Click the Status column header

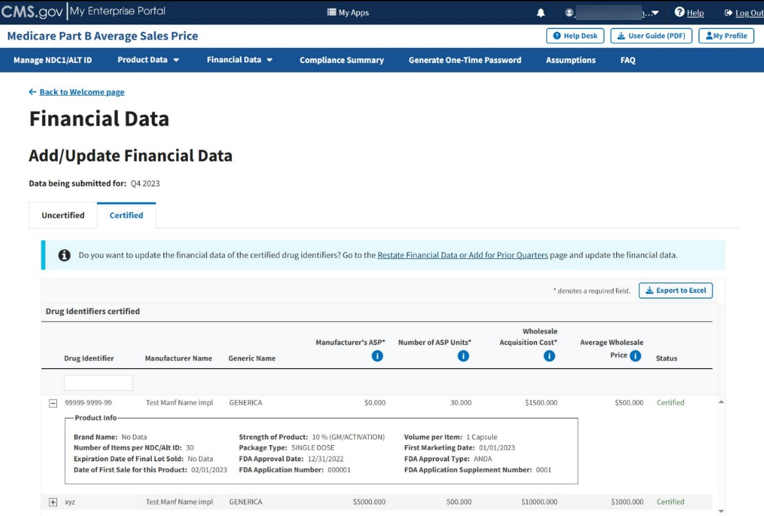[667, 358]
